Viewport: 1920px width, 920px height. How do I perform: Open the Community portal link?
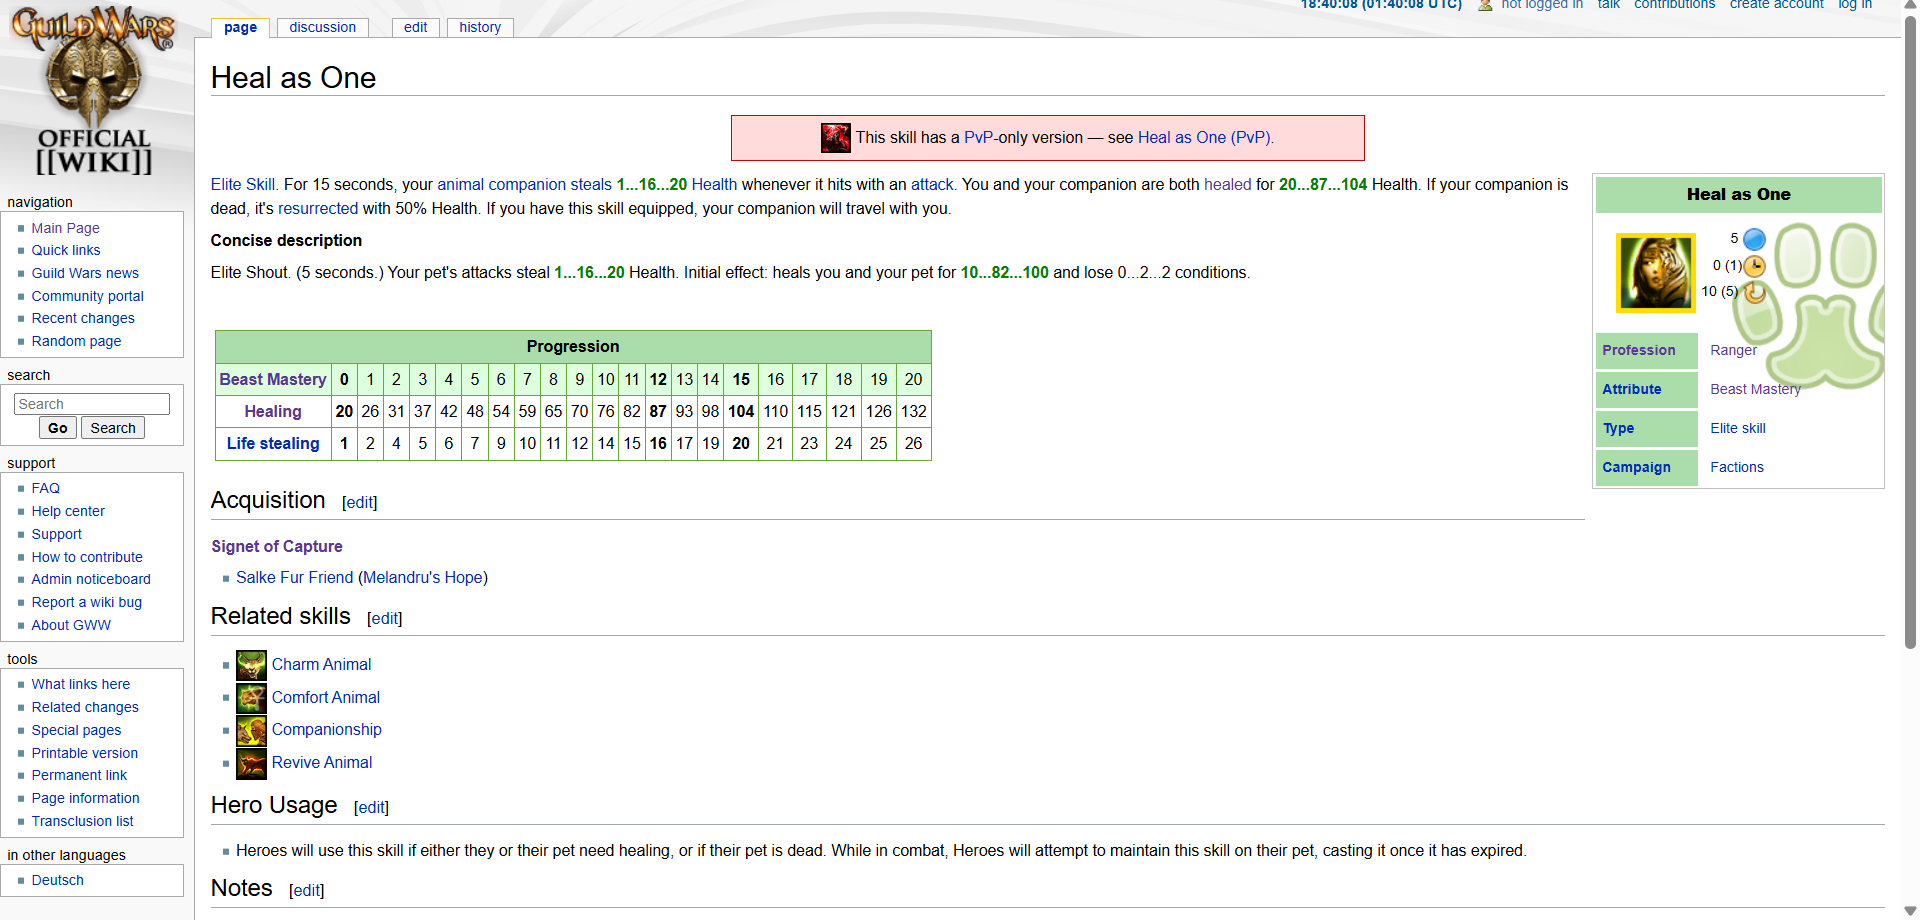[87, 296]
